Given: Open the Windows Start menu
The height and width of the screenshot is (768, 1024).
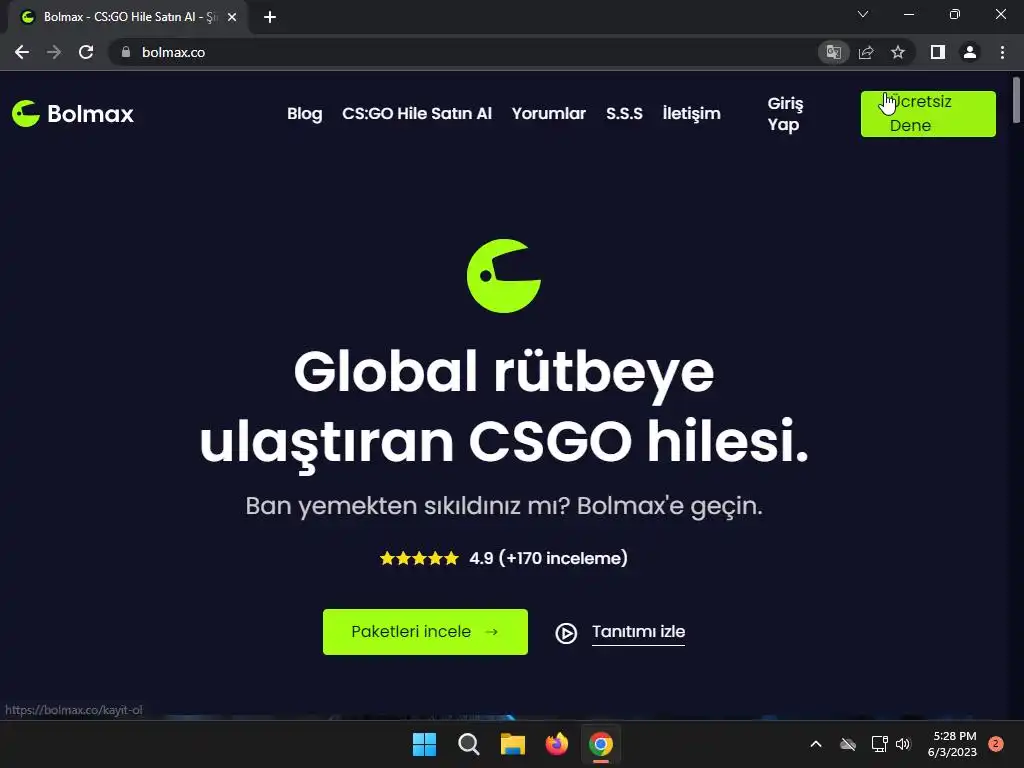Looking at the screenshot, I should point(424,744).
